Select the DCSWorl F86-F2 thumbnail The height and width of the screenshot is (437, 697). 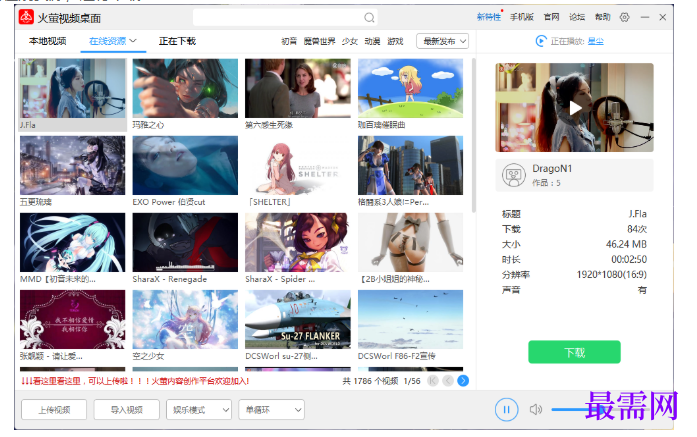point(410,319)
